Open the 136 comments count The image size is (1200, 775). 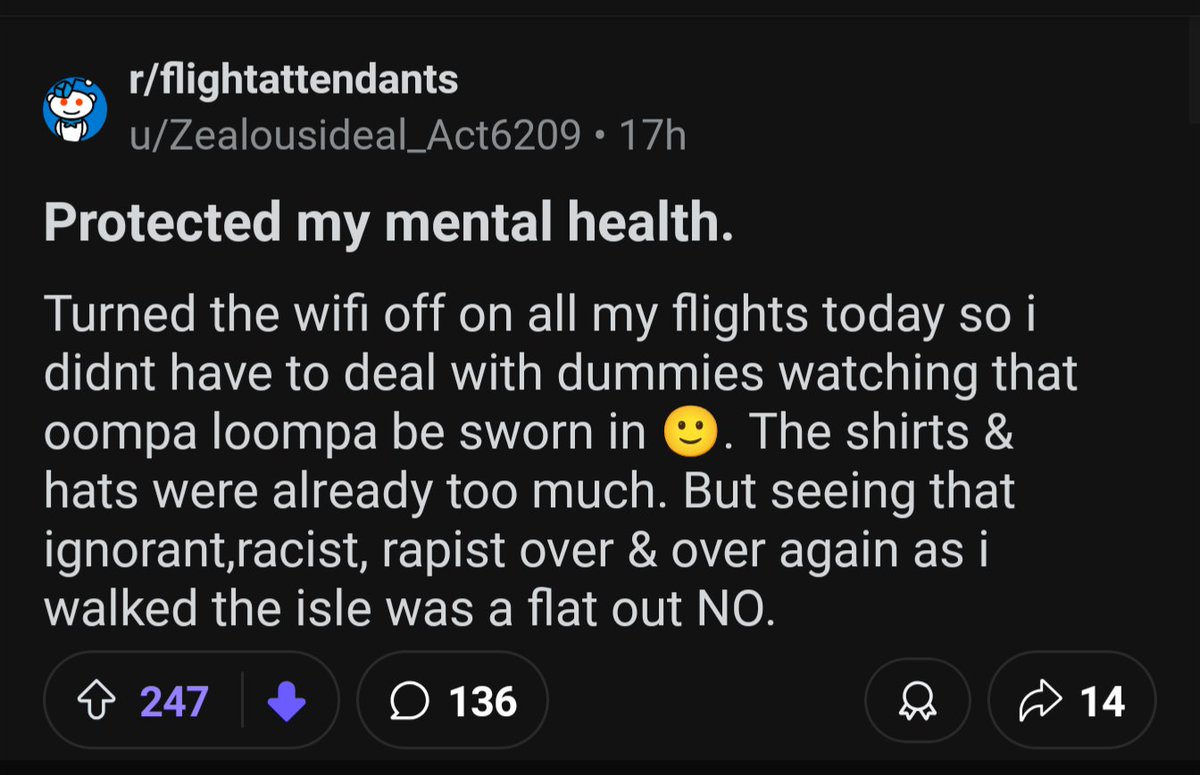click(483, 701)
